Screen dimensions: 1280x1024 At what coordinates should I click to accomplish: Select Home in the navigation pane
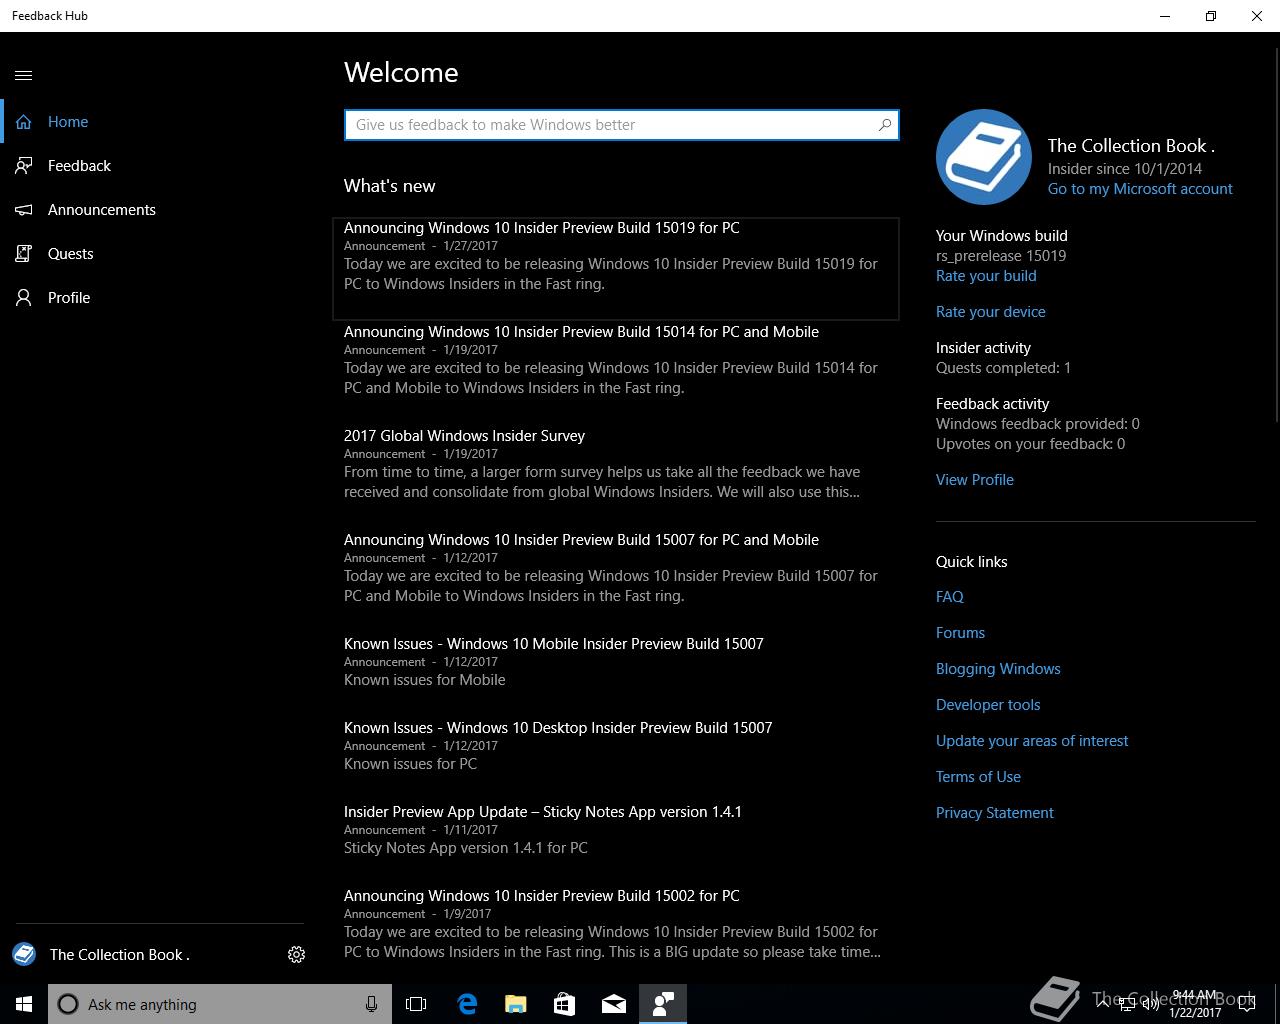coord(68,122)
